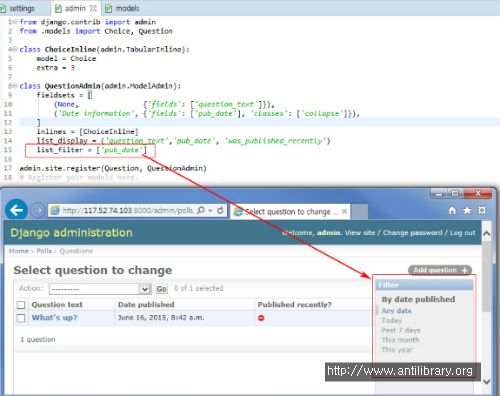Place cursor on the 'extra = 3' code line
Viewport: 500px width, 396px height.
click(55, 68)
